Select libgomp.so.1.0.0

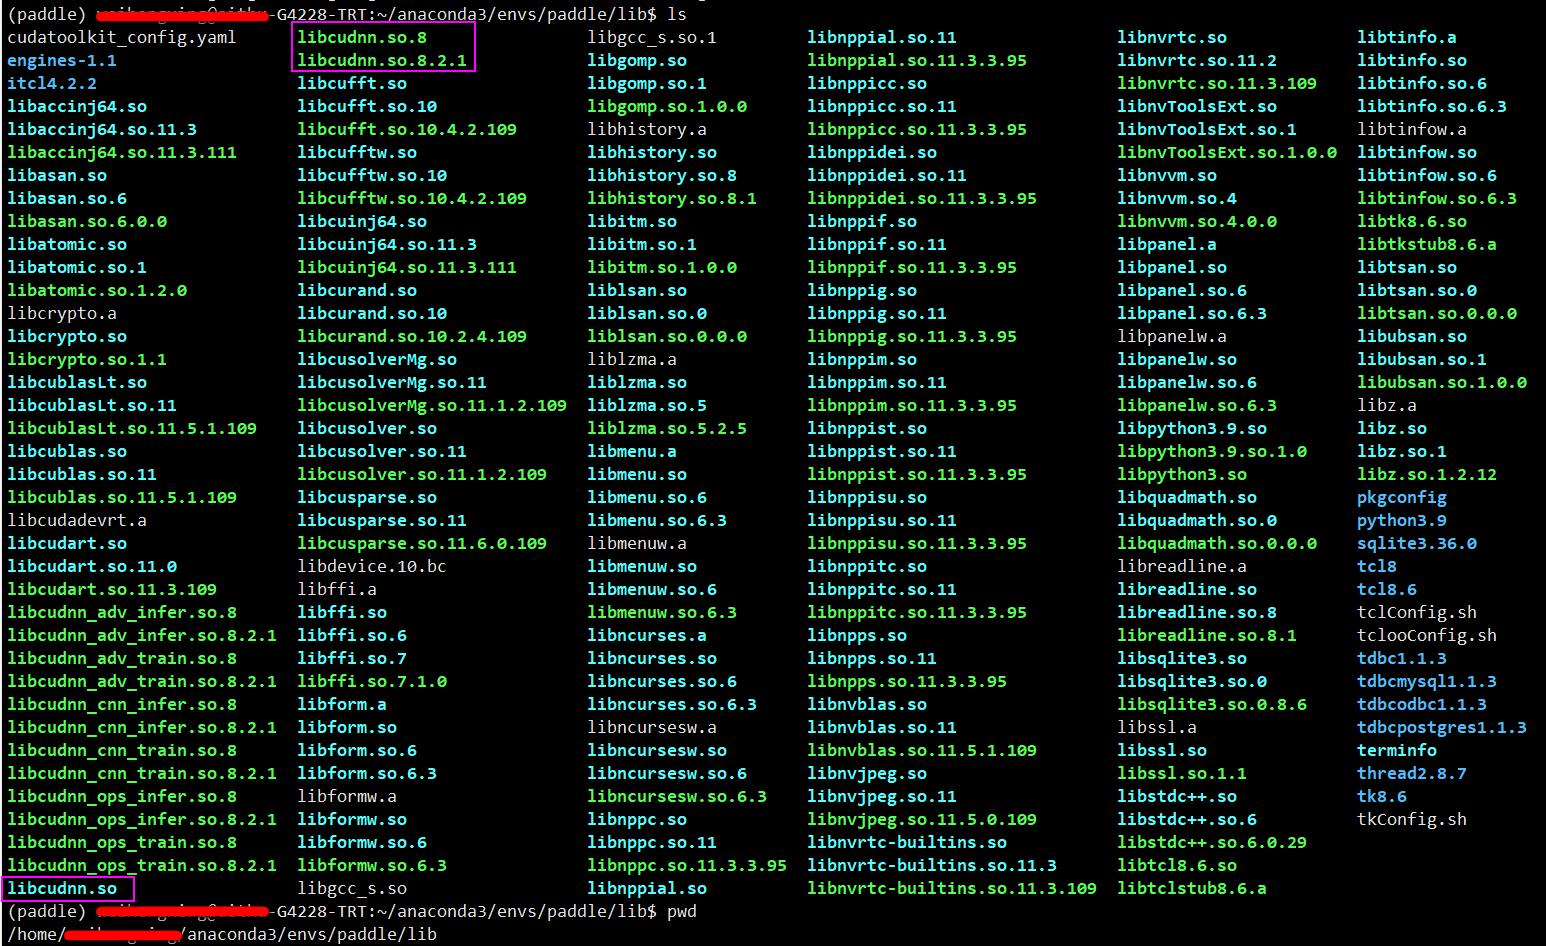click(667, 106)
